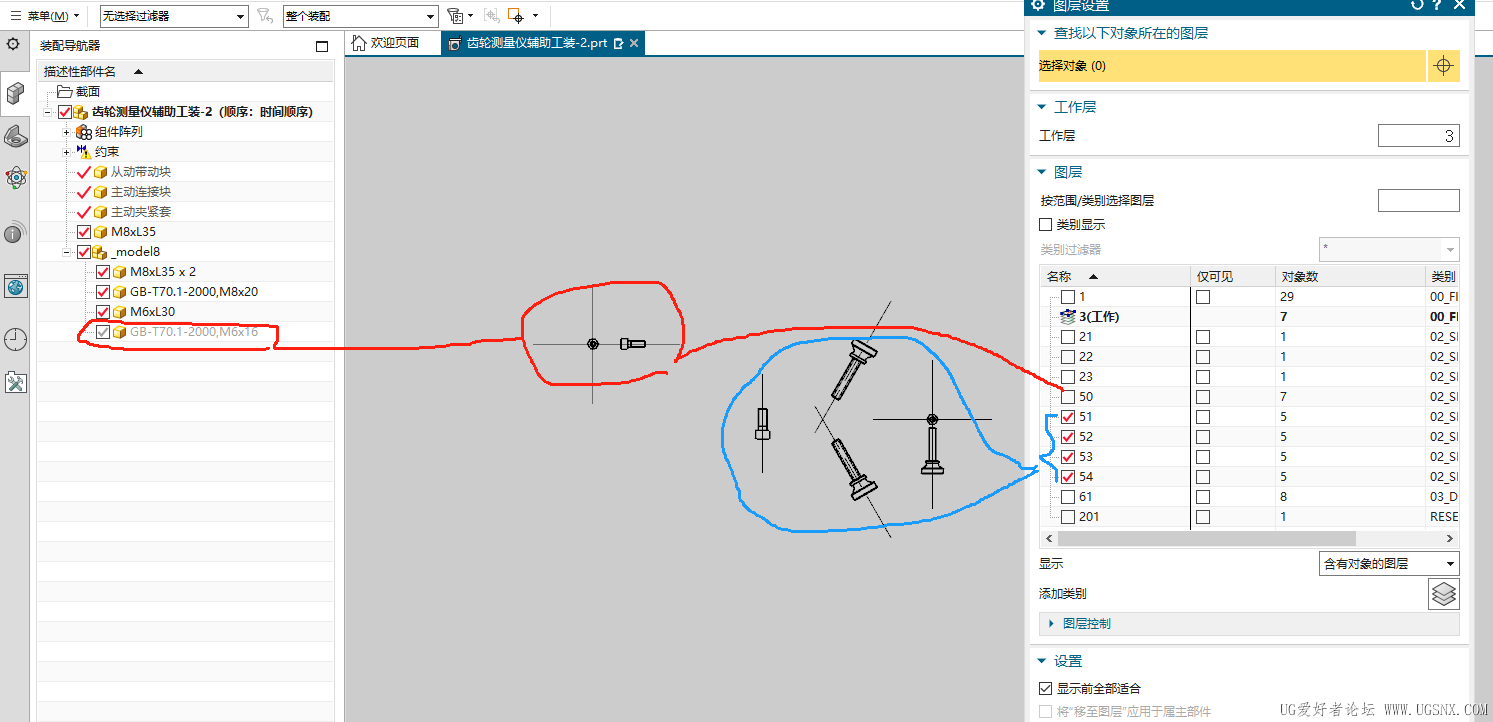Viewport: 1493px width, 722px height.
Task: Open the Assembly Navigator sidebar tab
Action: (x=15, y=93)
